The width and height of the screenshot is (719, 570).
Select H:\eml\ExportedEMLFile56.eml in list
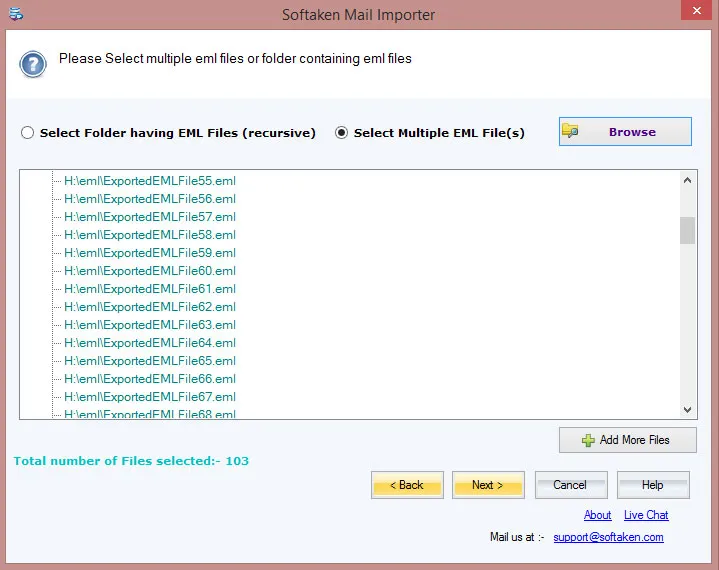coord(150,199)
